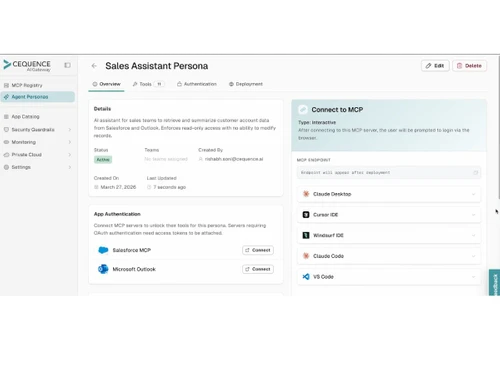The image size is (500, 375).
Task: Click the 'No teams assigned' text
Action: (166, 159)
